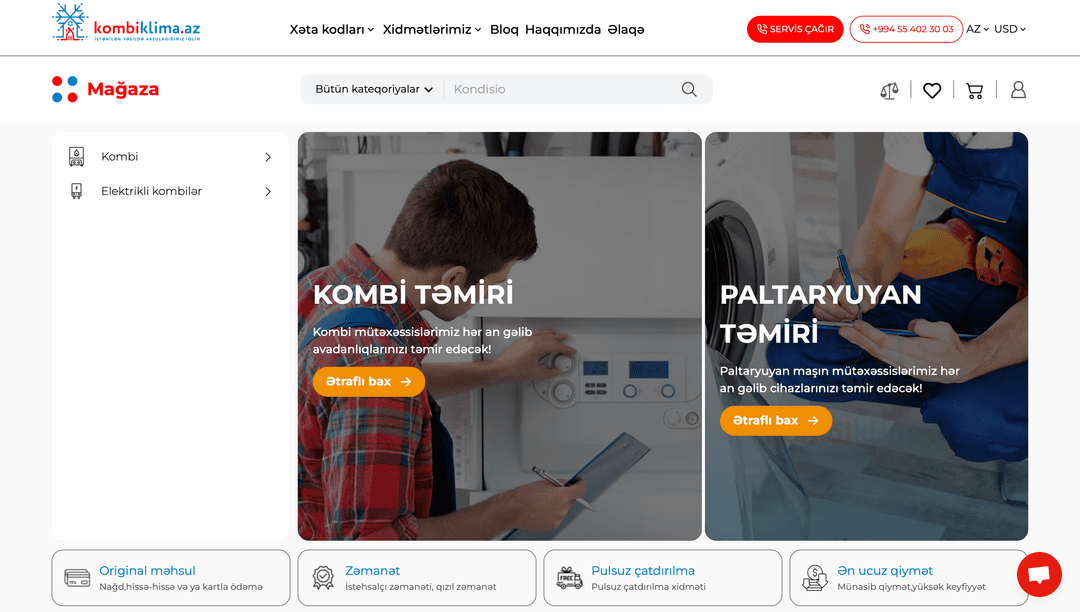
Task: Open the AZ language selector
Action: coord(977,29)
